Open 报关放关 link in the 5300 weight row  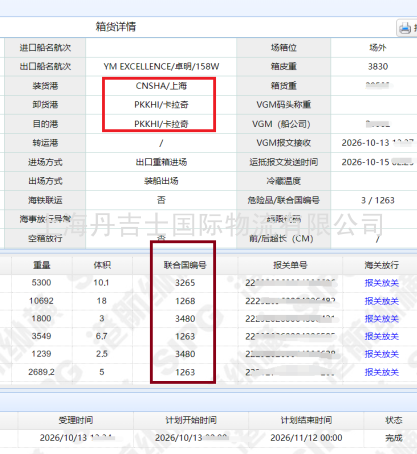click(382, 283)
